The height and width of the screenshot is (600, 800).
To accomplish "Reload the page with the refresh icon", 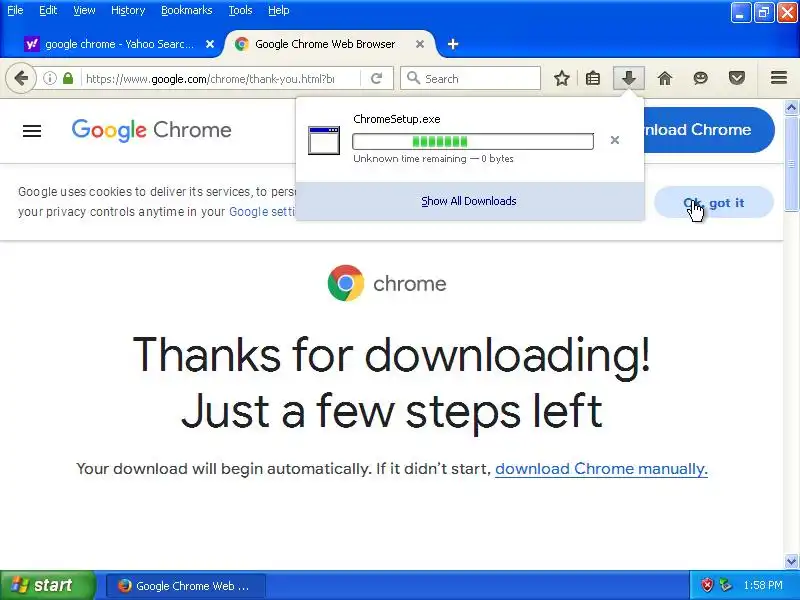I will pos(377,79).
